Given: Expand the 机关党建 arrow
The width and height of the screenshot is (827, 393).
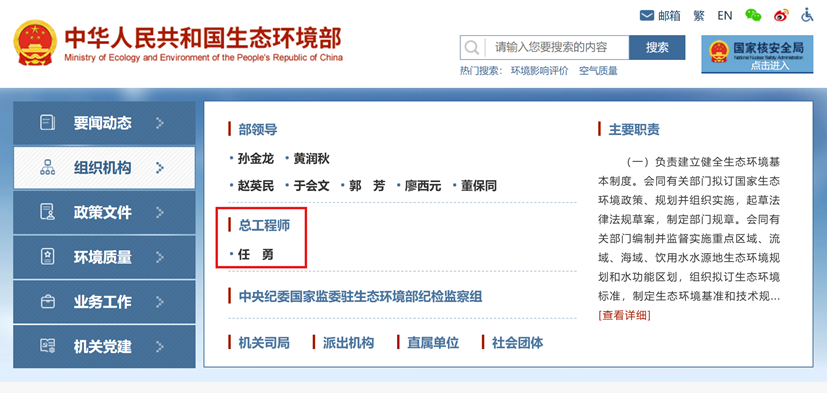Looking at the screenshot, I should click(160, 346).
